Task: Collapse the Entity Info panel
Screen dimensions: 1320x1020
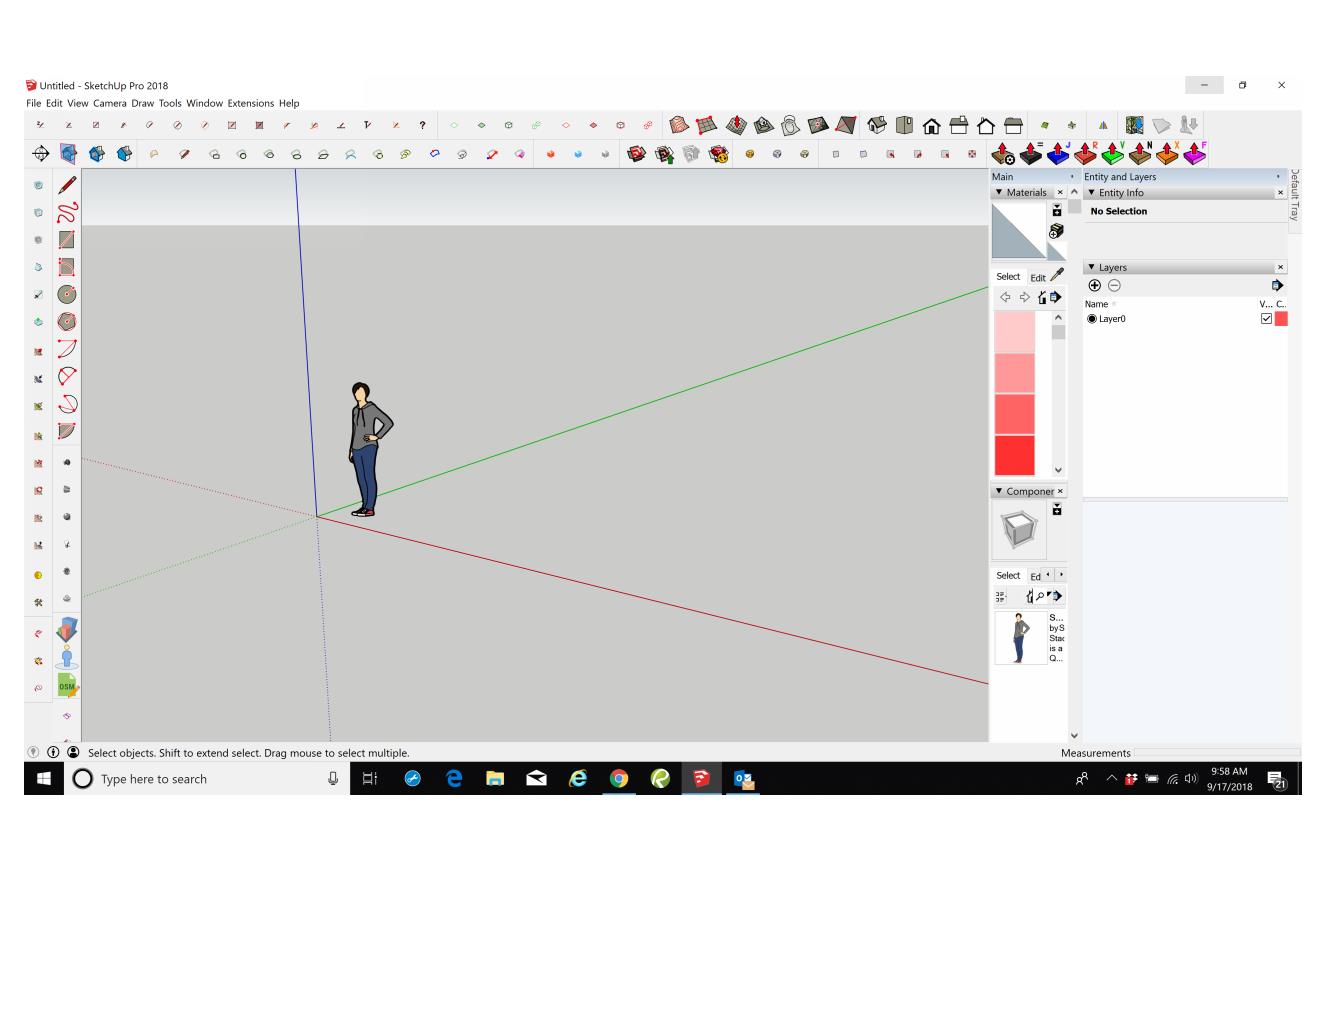Action: click(x=1091, y=193)
